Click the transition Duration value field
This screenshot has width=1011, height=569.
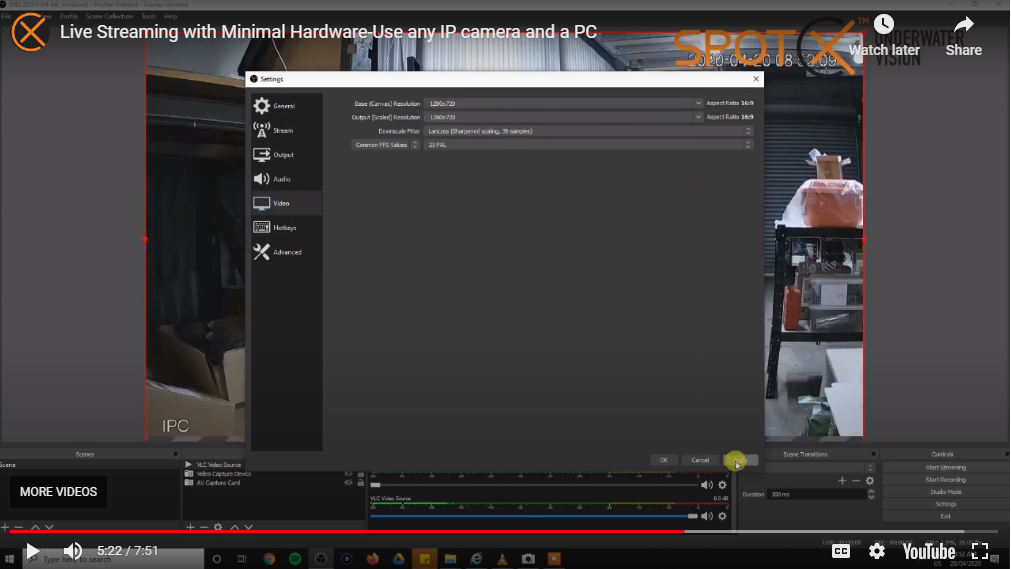[817, 495]
